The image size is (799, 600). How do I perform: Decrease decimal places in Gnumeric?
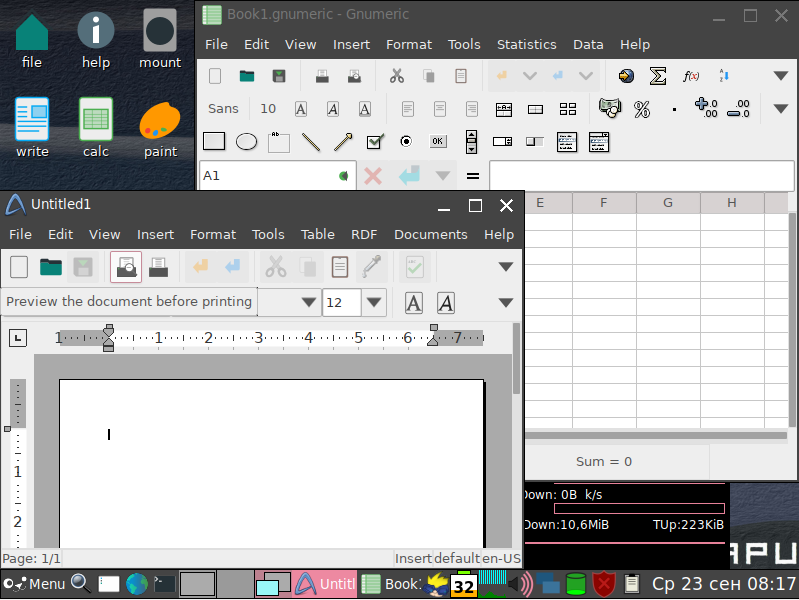point(738,108)
